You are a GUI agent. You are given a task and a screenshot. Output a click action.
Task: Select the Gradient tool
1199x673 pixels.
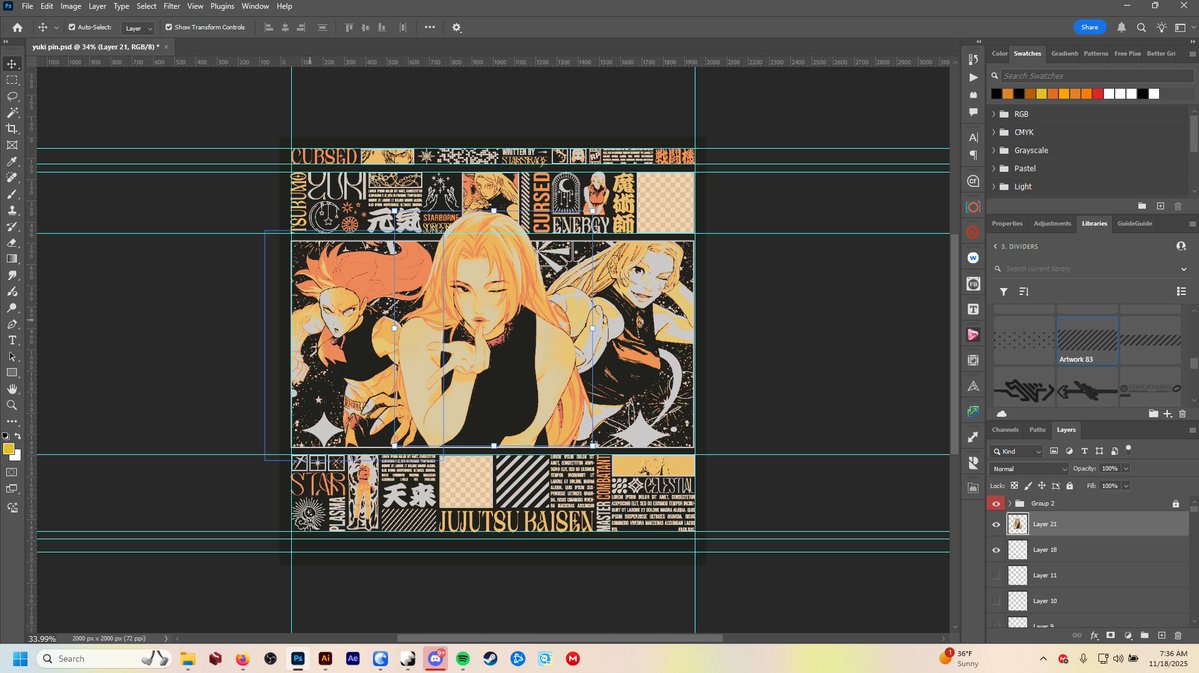click(x=12, y=258)
